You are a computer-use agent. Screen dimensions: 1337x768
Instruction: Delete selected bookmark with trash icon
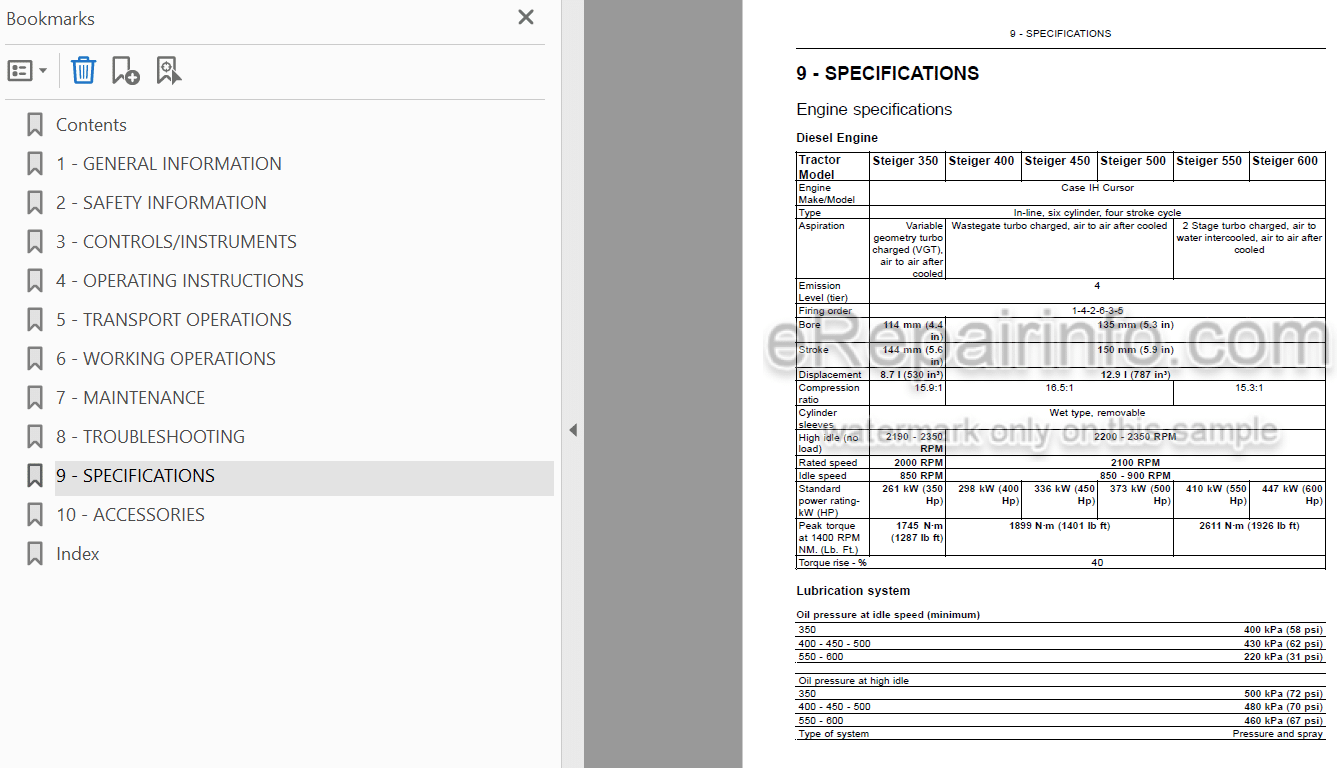[x=84, y=71]
